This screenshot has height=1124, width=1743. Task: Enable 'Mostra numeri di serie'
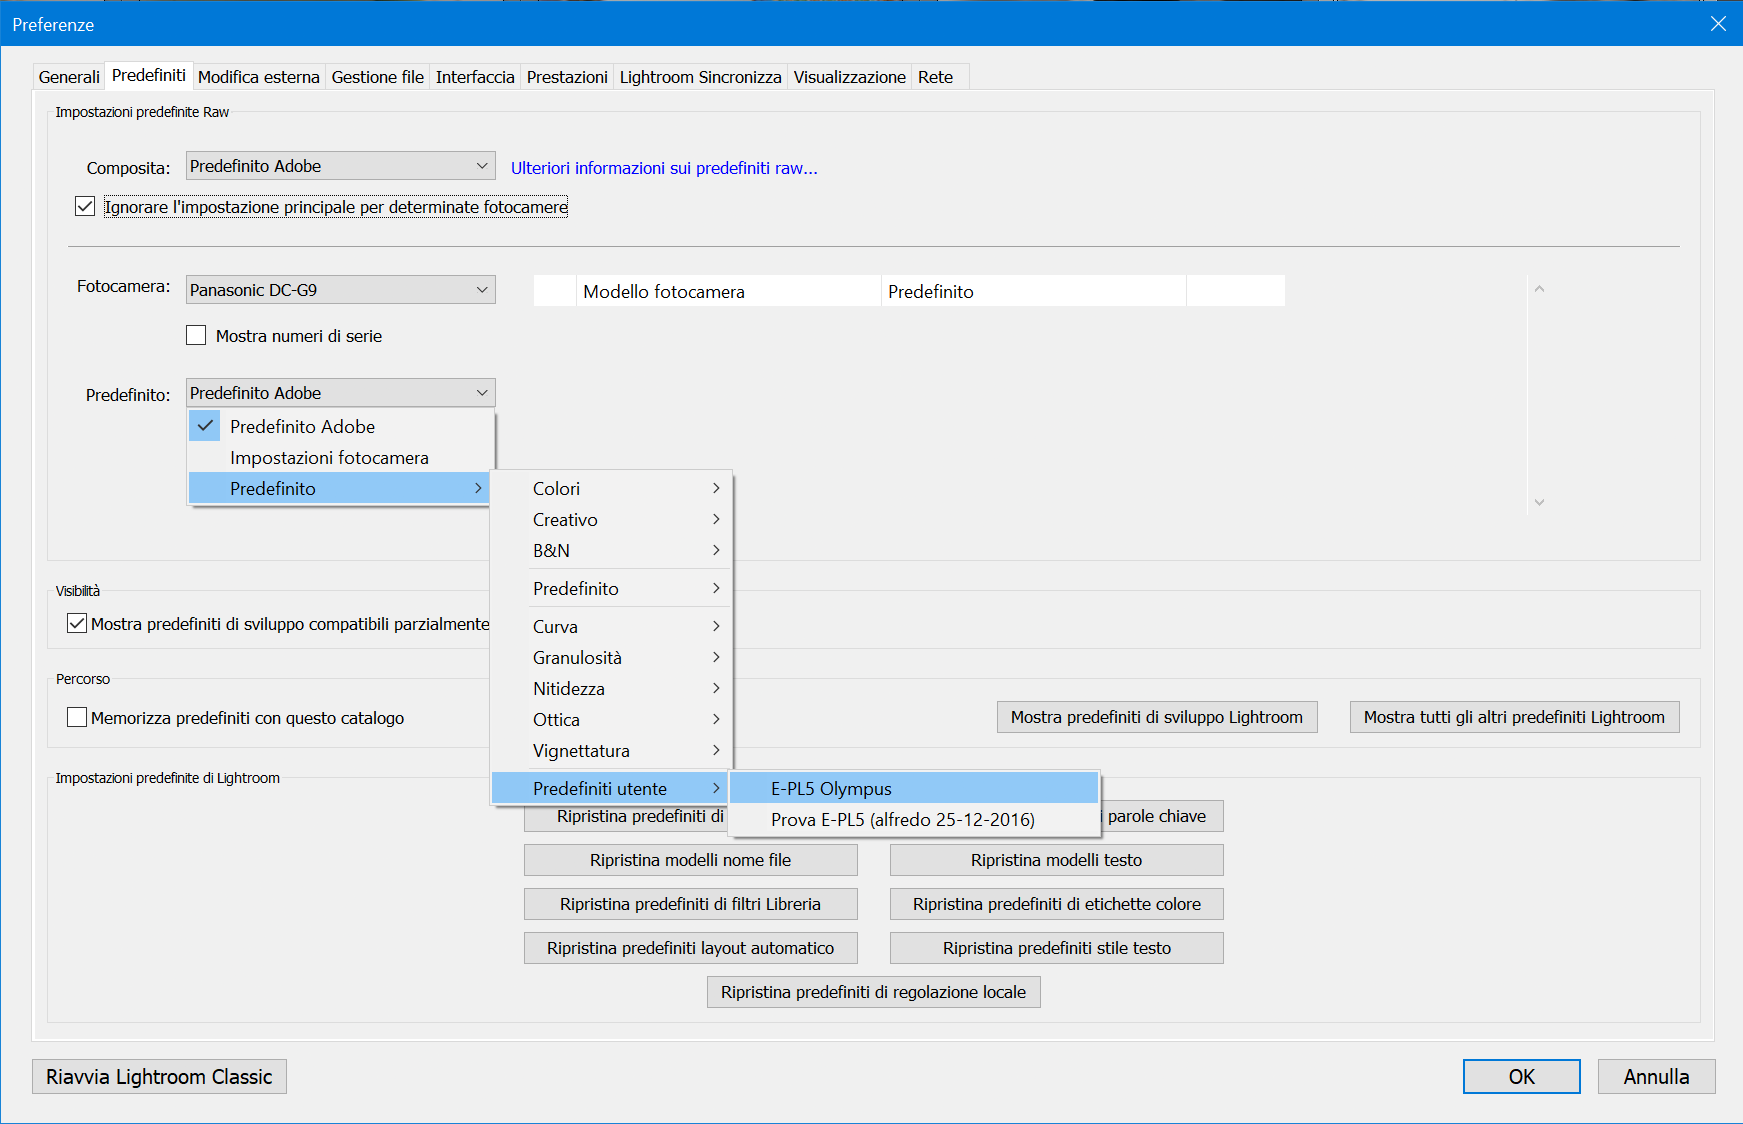(x=196, y=335)
